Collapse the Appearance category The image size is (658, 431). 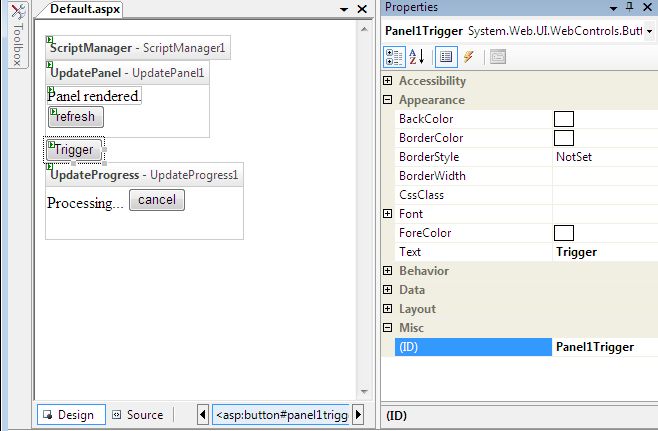tap(388, 100)
